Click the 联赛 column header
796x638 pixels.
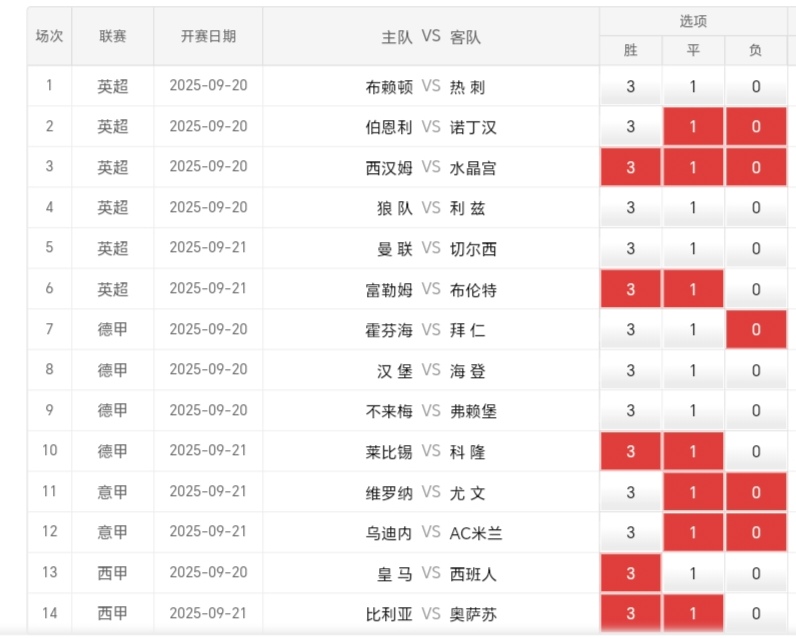point(113,36)
